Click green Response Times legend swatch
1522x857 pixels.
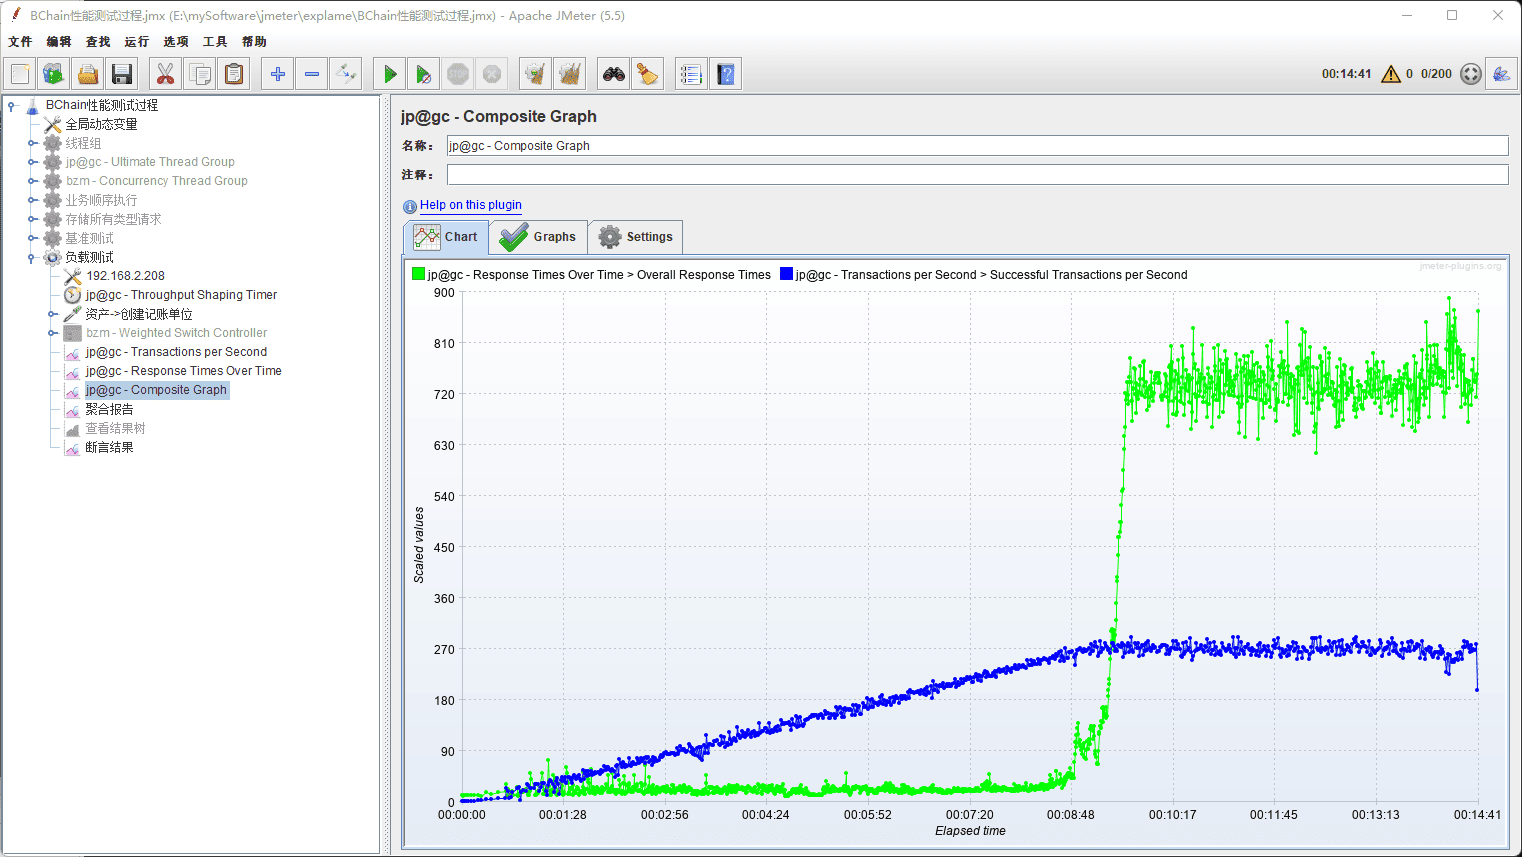click(x=418, y=274)
